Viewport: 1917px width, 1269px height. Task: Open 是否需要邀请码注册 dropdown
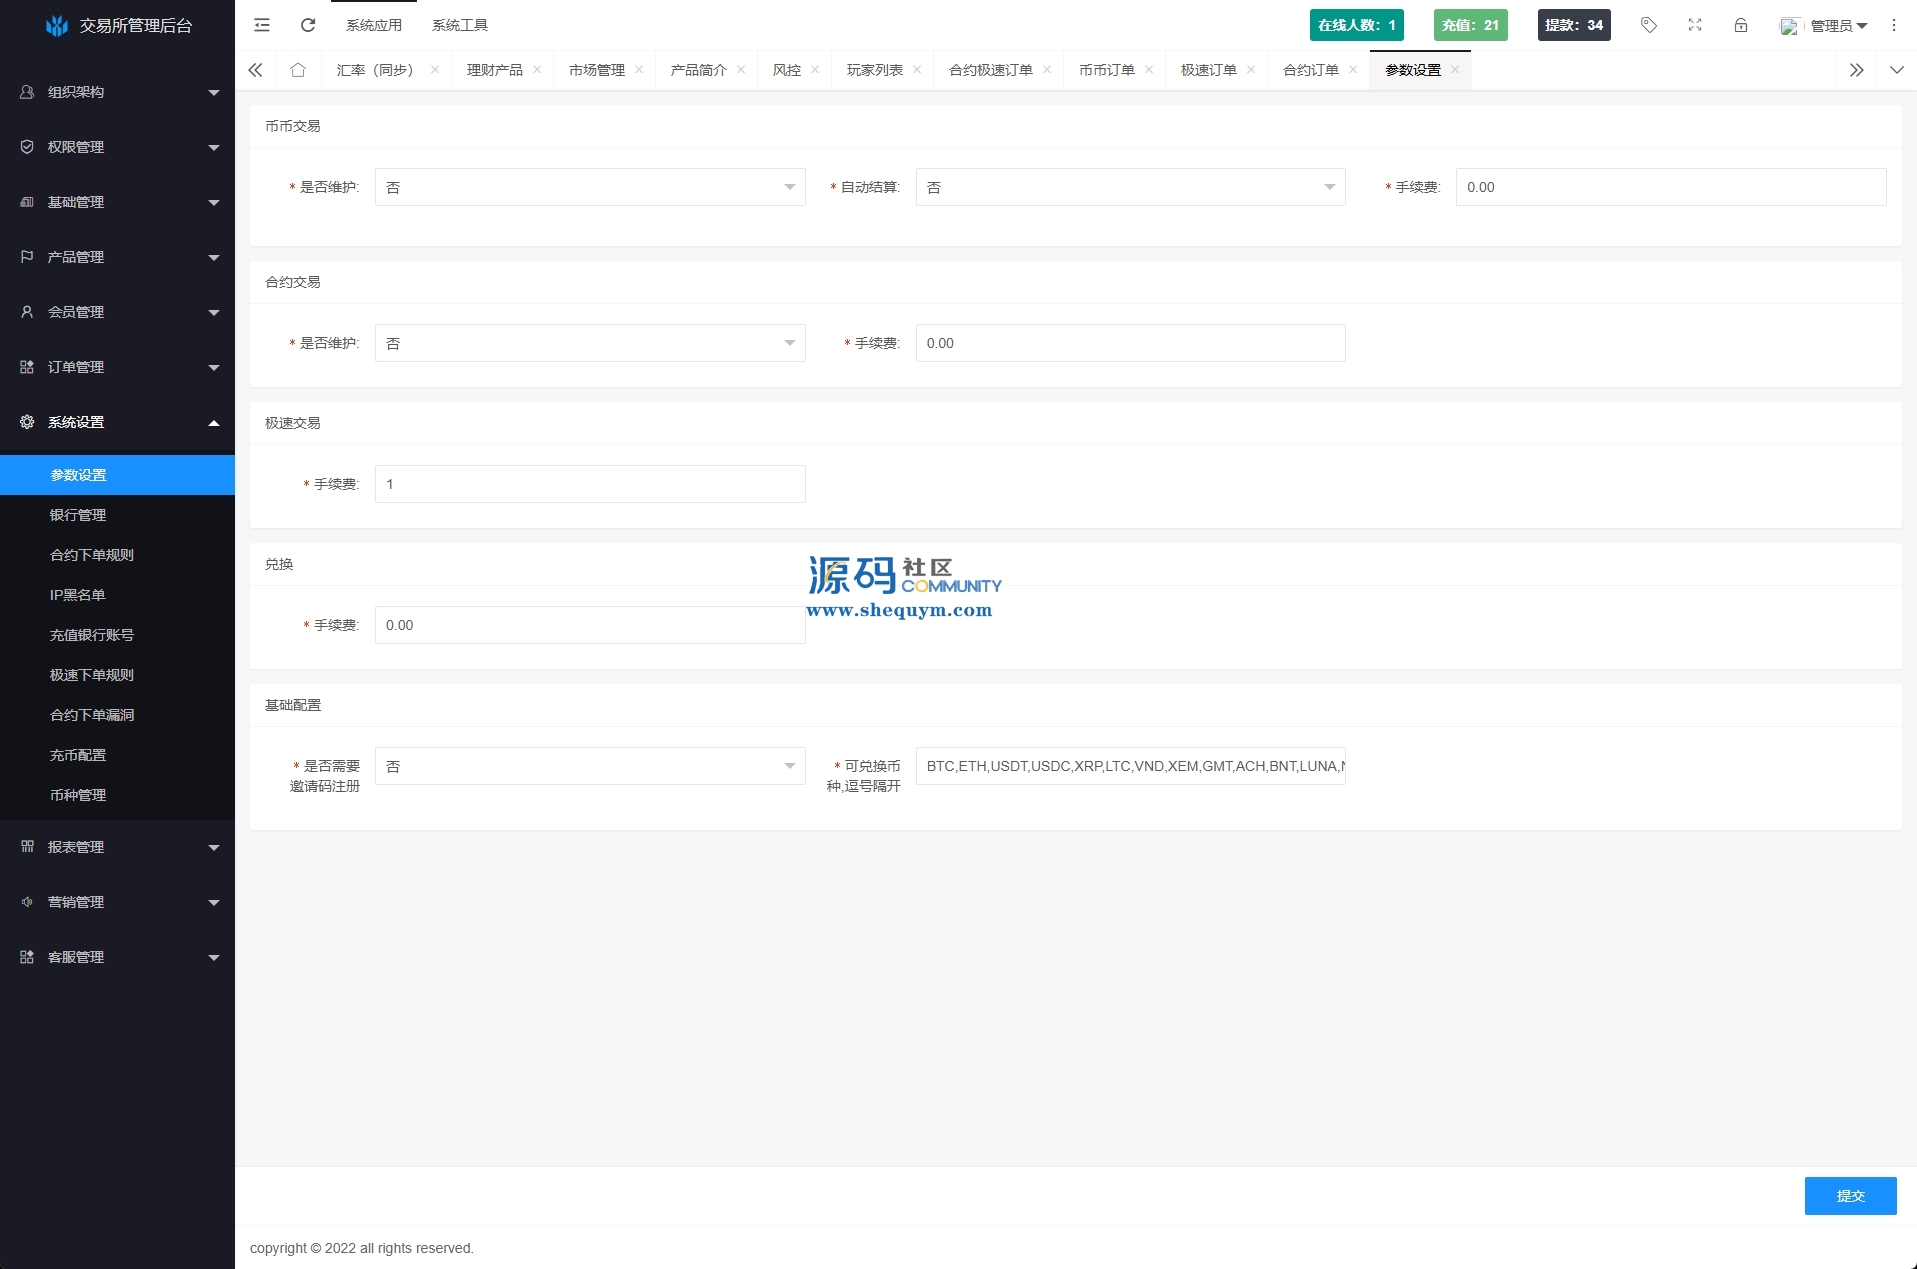tap(590, 766)
